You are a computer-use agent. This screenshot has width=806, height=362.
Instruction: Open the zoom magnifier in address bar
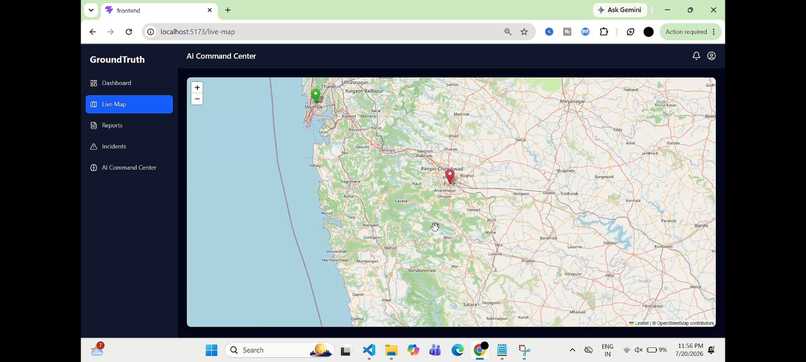507,32
